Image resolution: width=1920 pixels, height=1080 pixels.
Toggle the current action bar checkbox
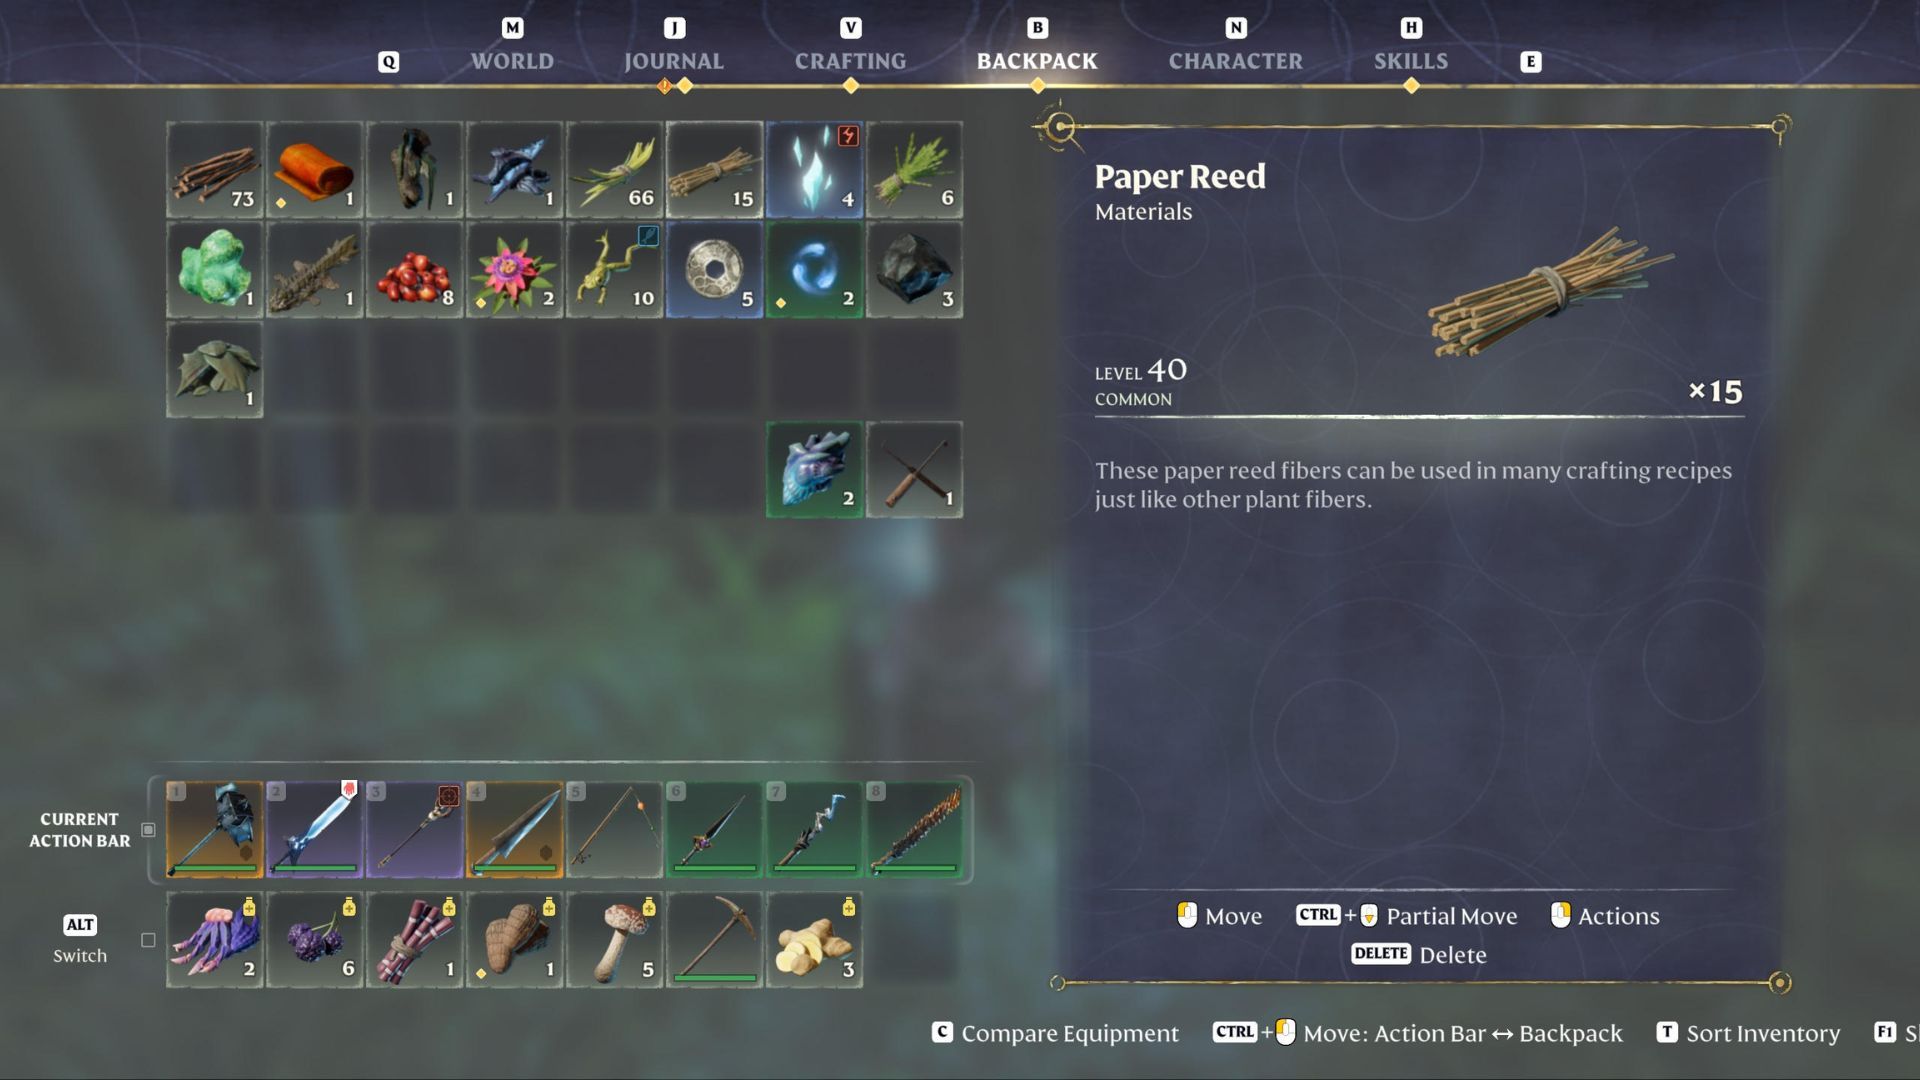[148, 830]
